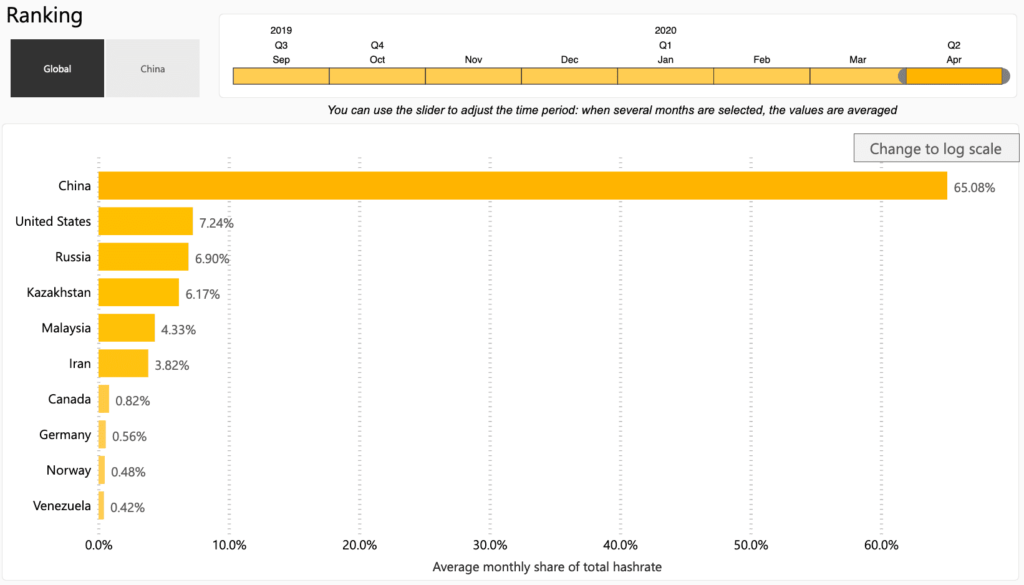This screenshot has width=1024, height=585.
Task: Select the Germany country label
Action: (65, 435)
